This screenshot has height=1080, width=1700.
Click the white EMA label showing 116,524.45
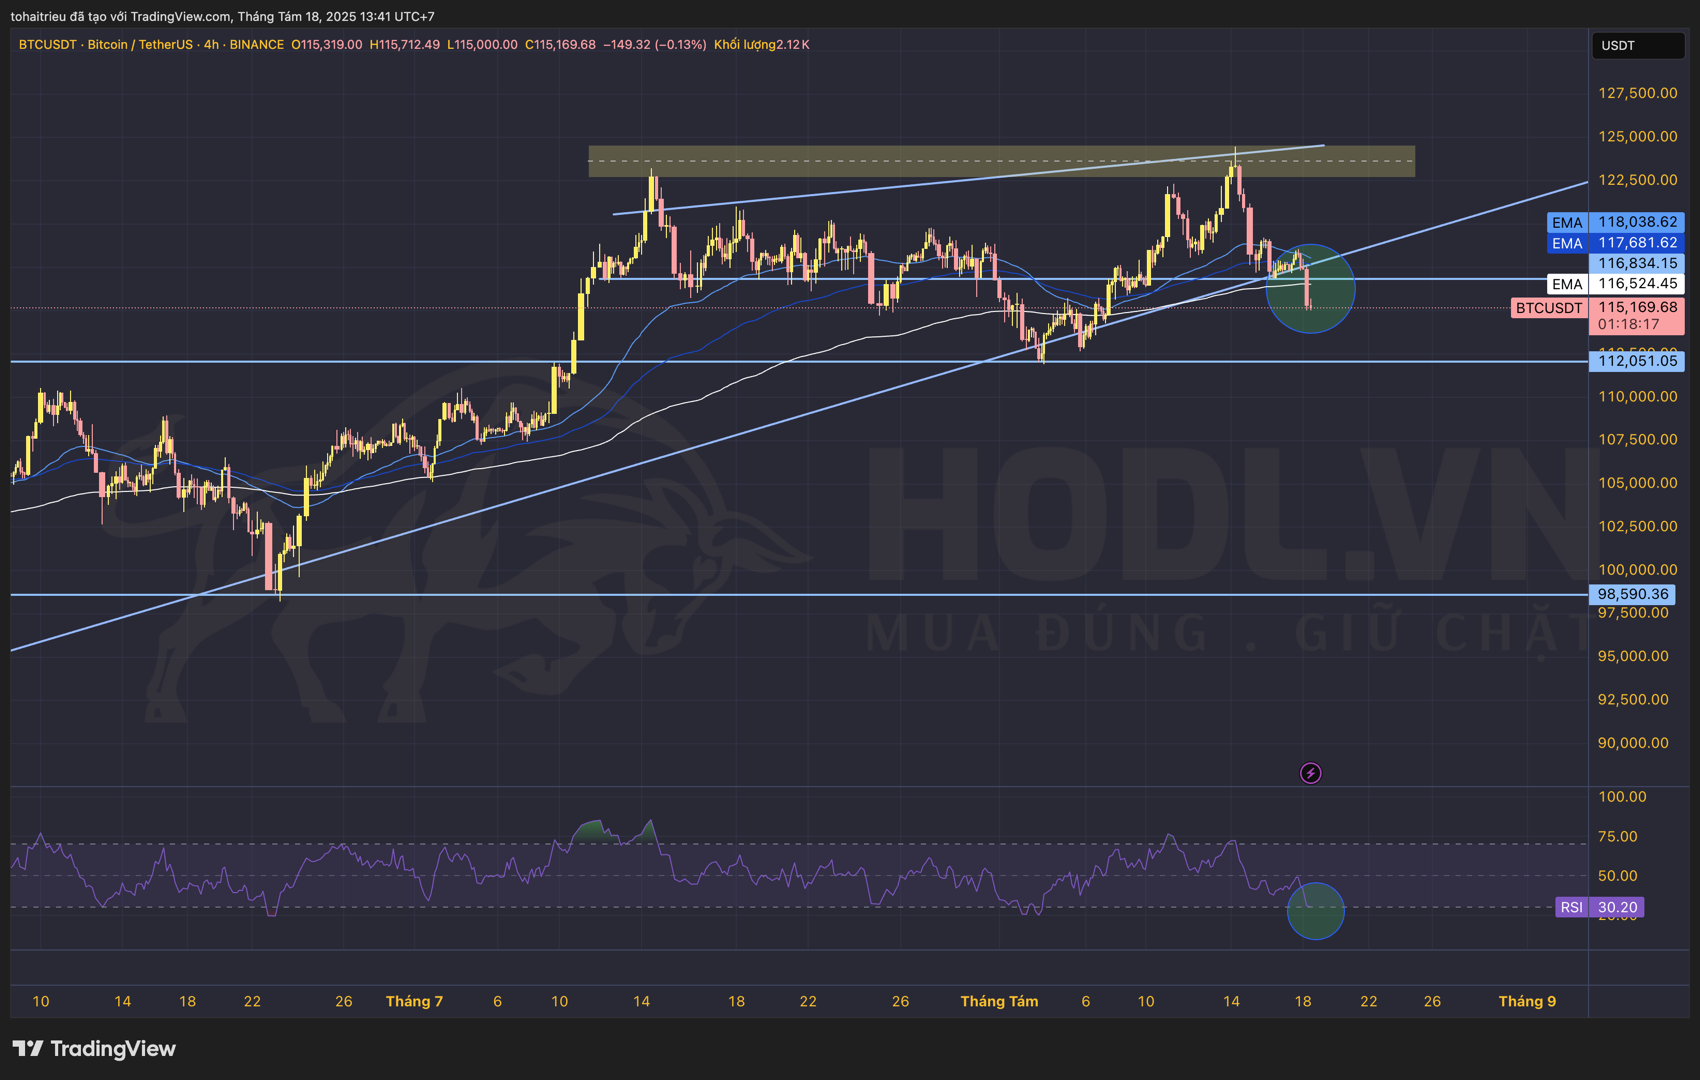pyautogui.click(x=1615, y=284)
